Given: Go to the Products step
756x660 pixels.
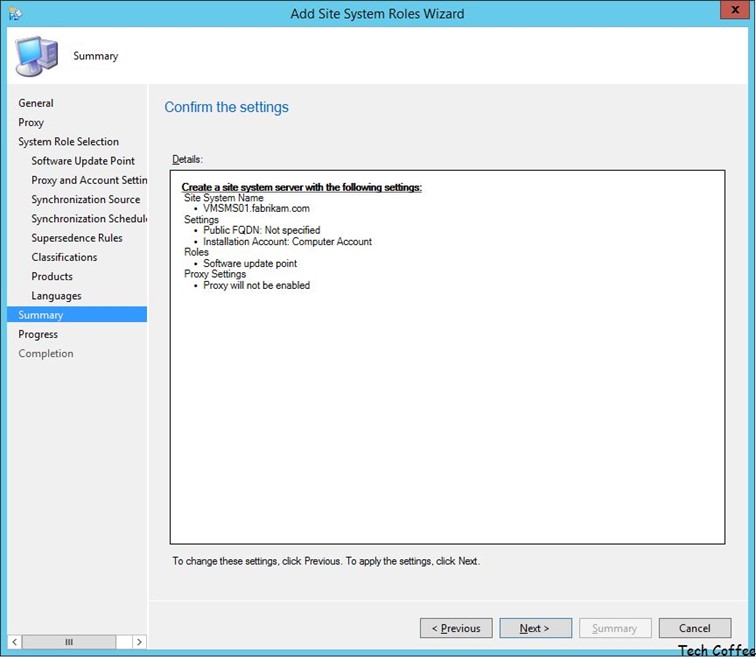Looking at the screenshot, I should click(x=52, y=277).
